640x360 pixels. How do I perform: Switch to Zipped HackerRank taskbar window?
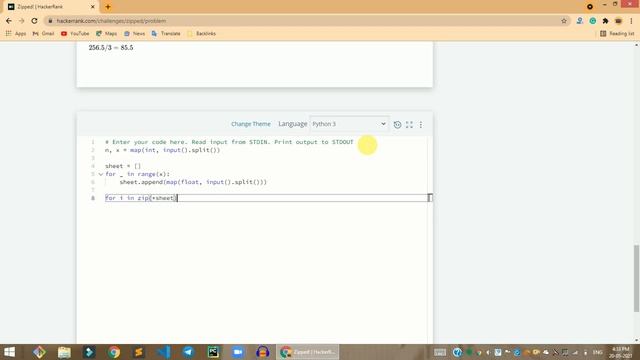click(x=308, y=352)
